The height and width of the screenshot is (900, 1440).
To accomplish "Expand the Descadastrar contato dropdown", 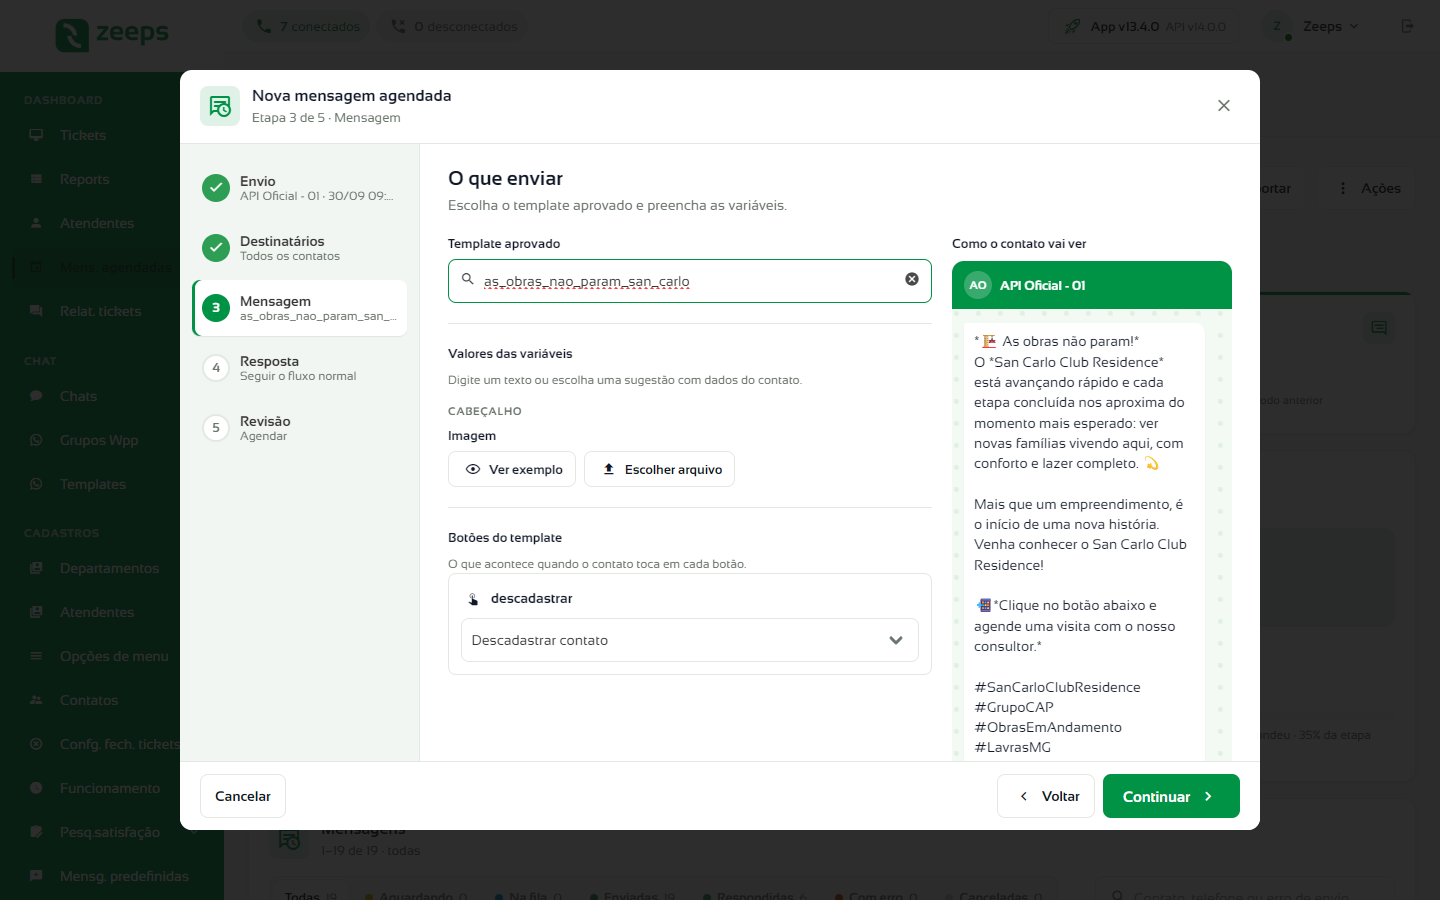I will pyautogui.click(x=690, y=640).
